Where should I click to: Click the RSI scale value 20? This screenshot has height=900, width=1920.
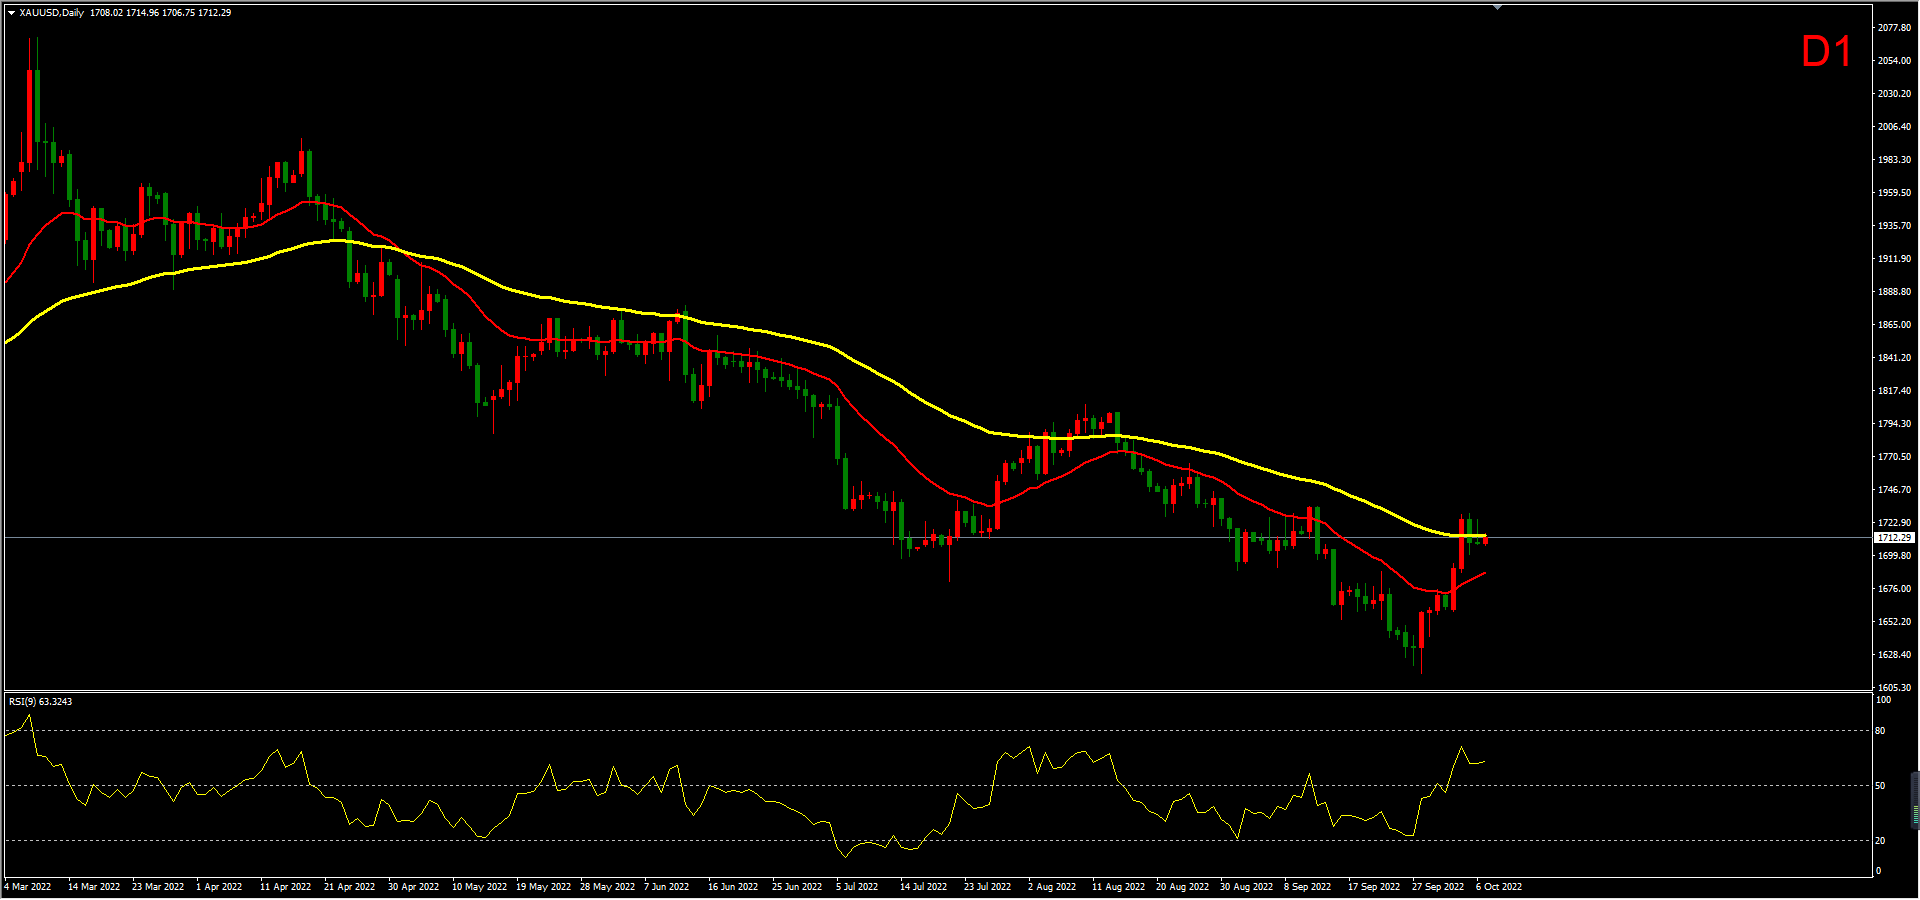[1880, 841]
